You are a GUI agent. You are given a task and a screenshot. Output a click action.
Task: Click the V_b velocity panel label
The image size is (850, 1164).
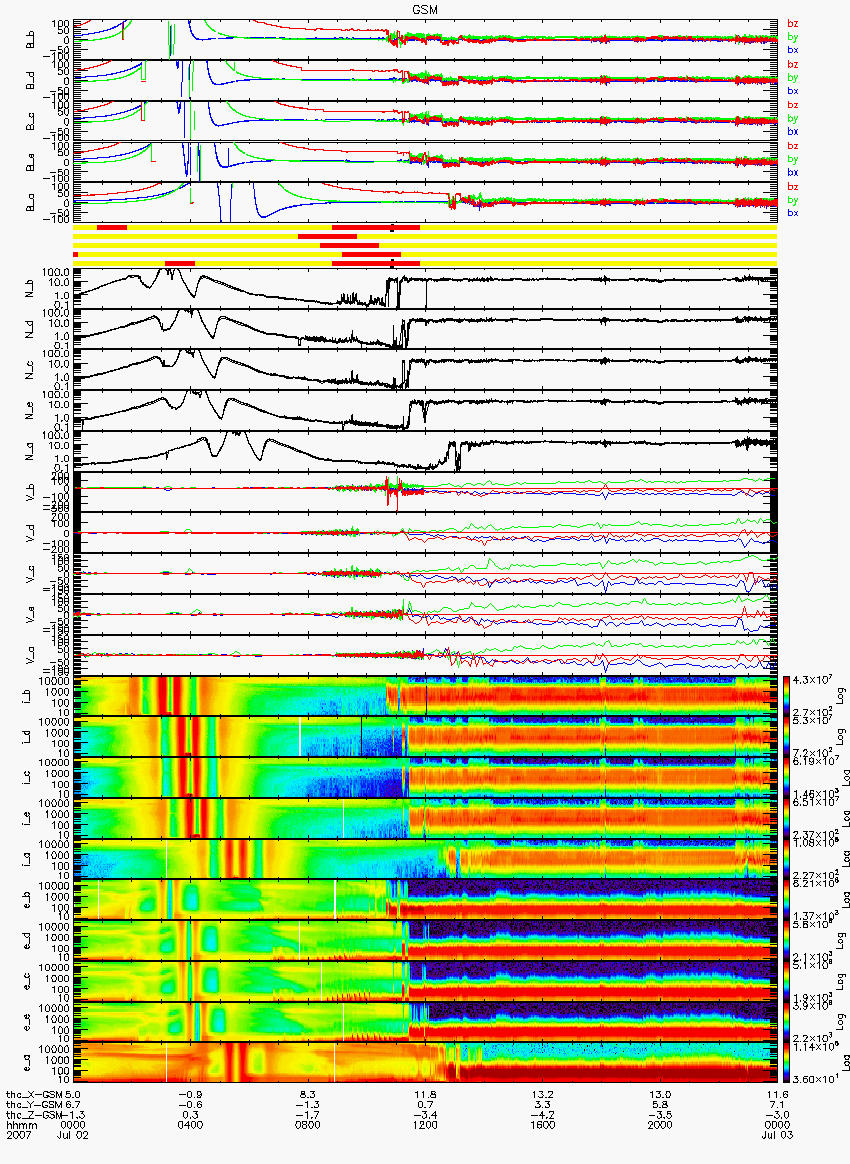click(31, 491)
